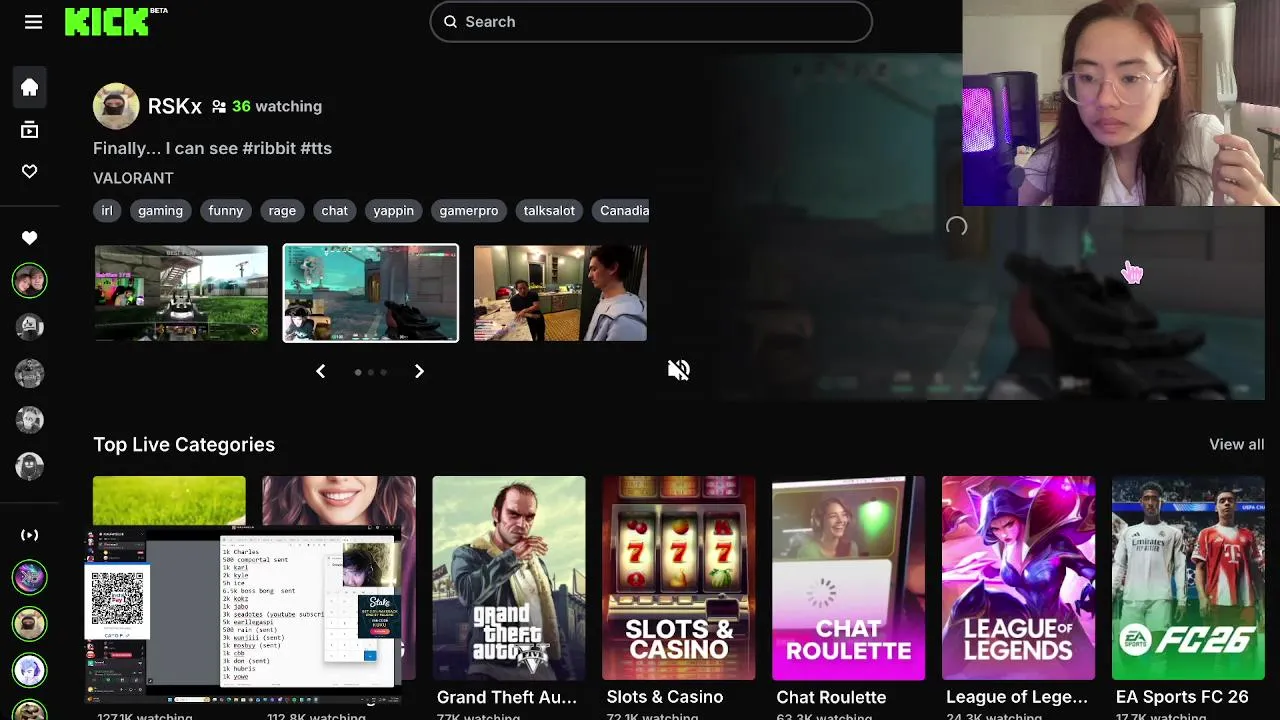Select the Canadia tag
The width and height of the screenshot is (1280, 720).
620,210
